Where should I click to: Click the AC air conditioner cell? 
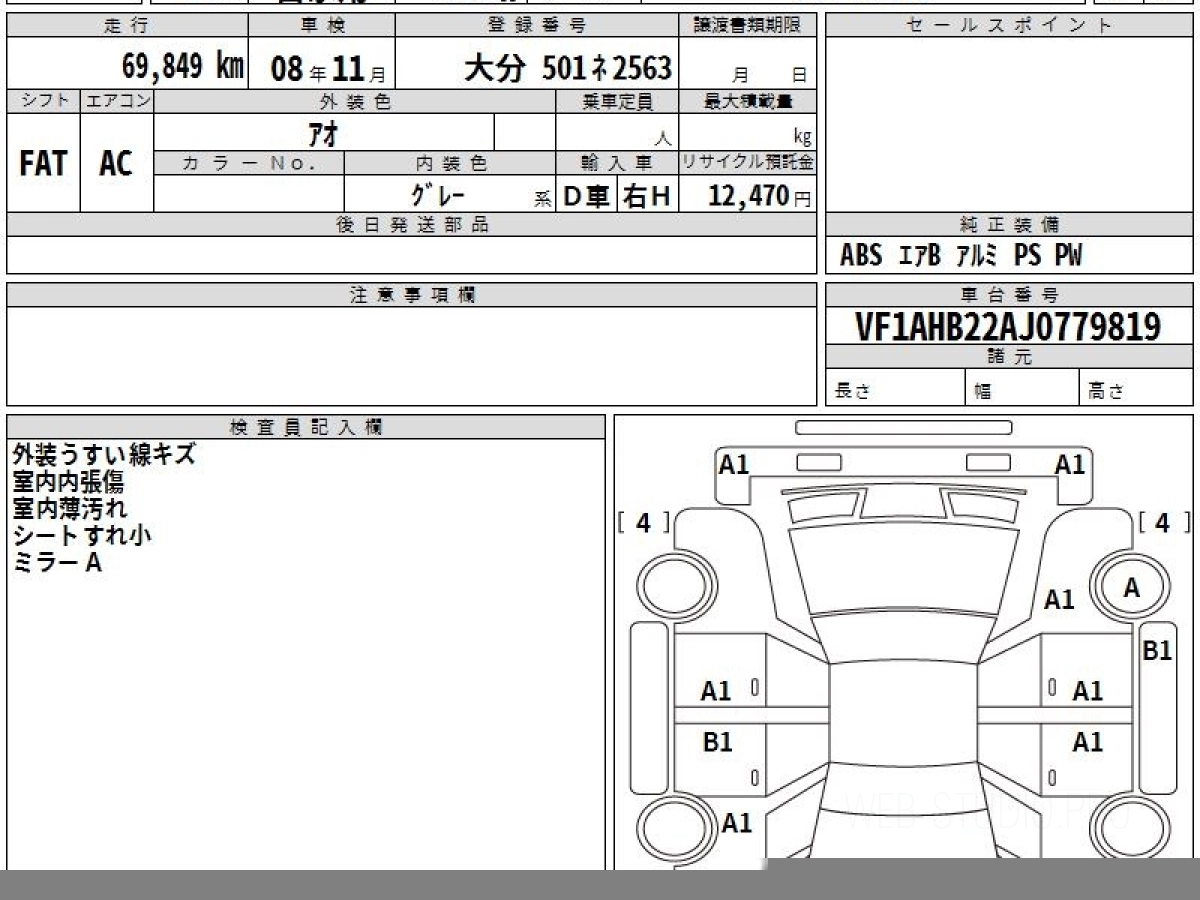pyautogui.click(x=116, y=164)
